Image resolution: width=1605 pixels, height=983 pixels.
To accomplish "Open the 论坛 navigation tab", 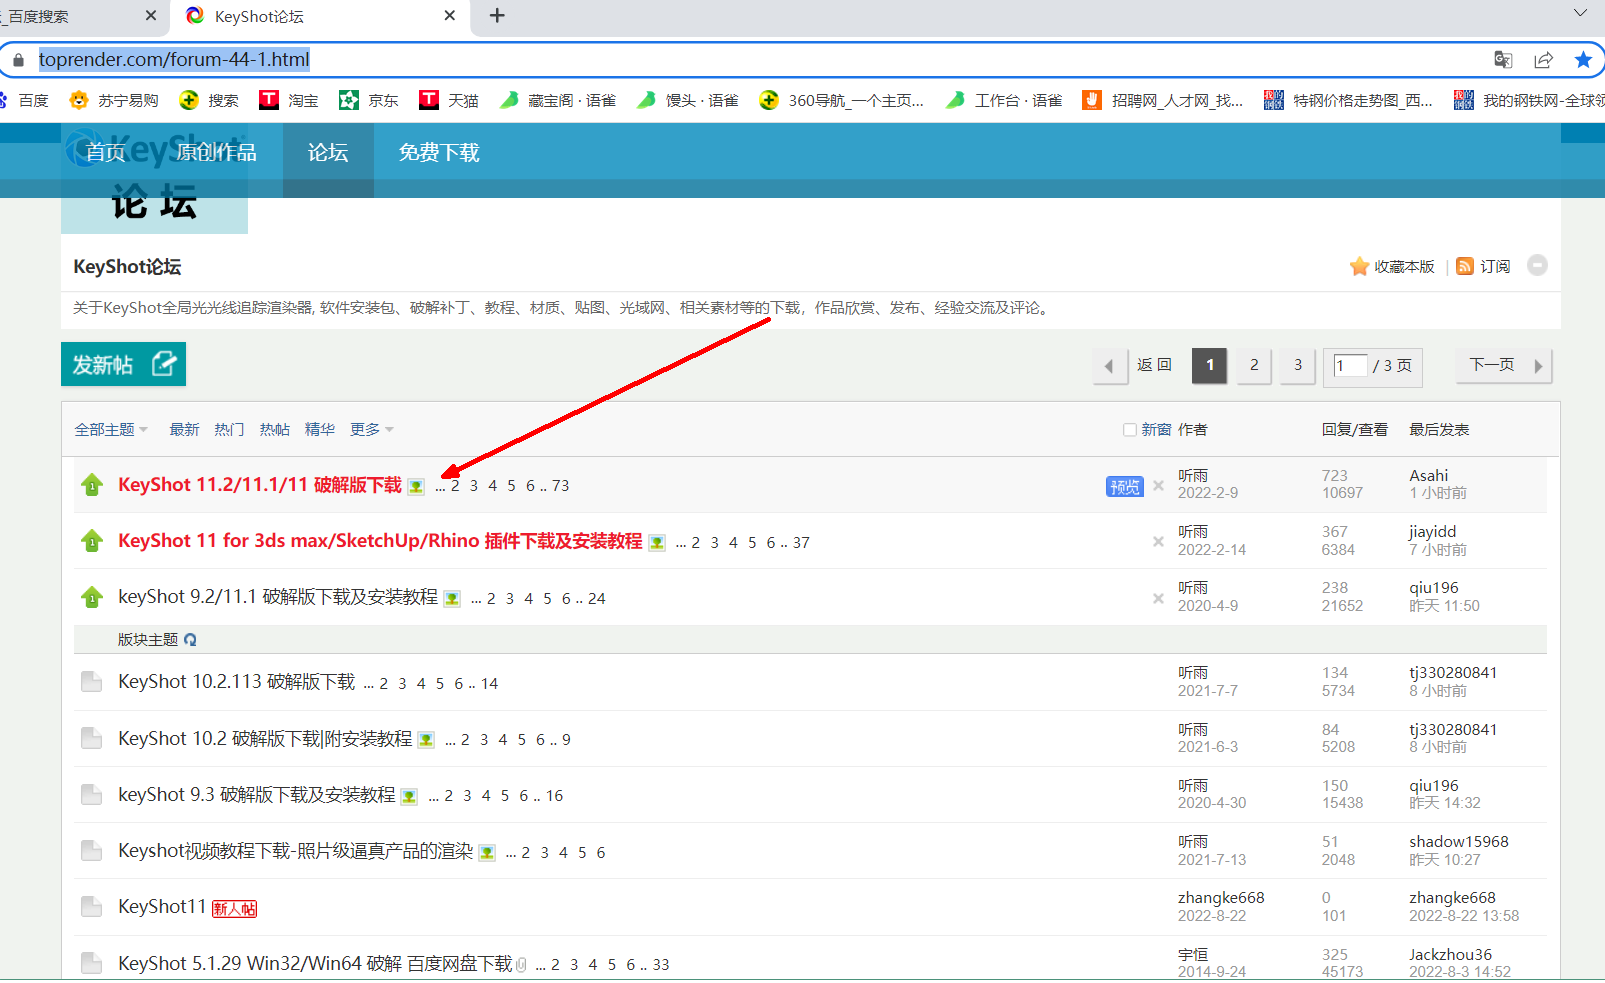I will 328,152.
